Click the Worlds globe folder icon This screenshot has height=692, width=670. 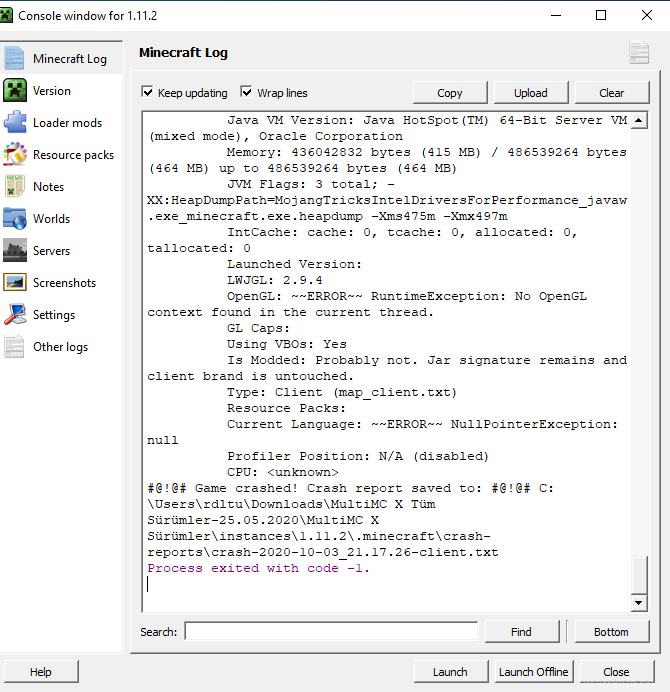click(x=15, y=218)
